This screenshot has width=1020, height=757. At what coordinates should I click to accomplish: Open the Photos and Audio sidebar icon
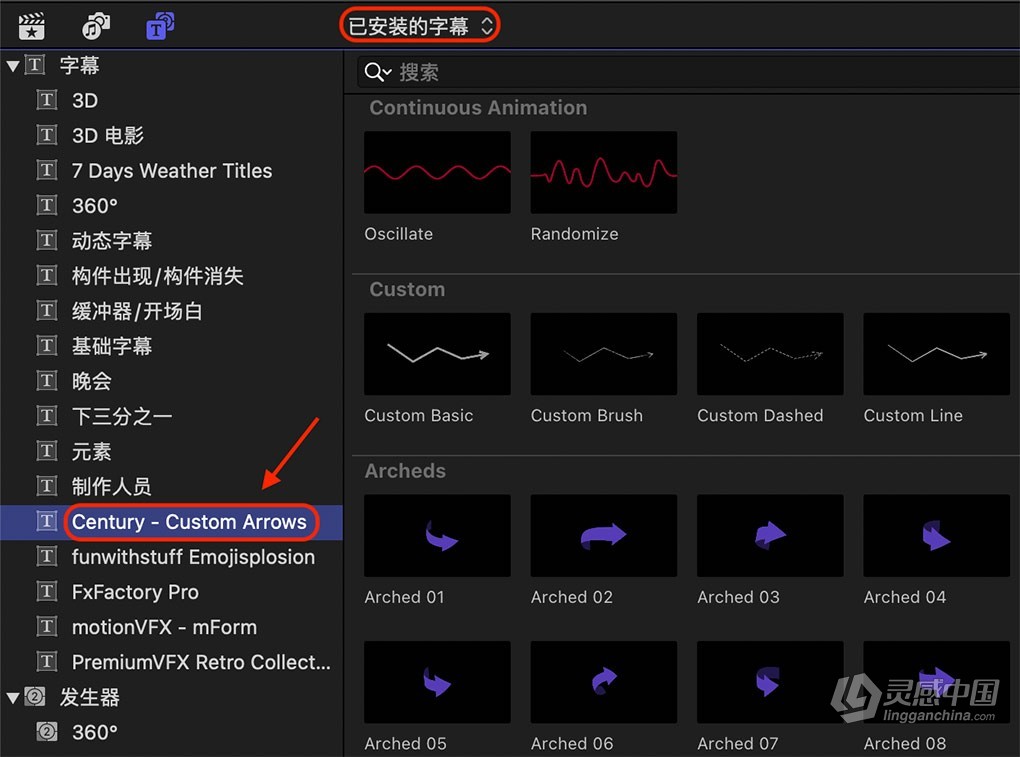96,26
